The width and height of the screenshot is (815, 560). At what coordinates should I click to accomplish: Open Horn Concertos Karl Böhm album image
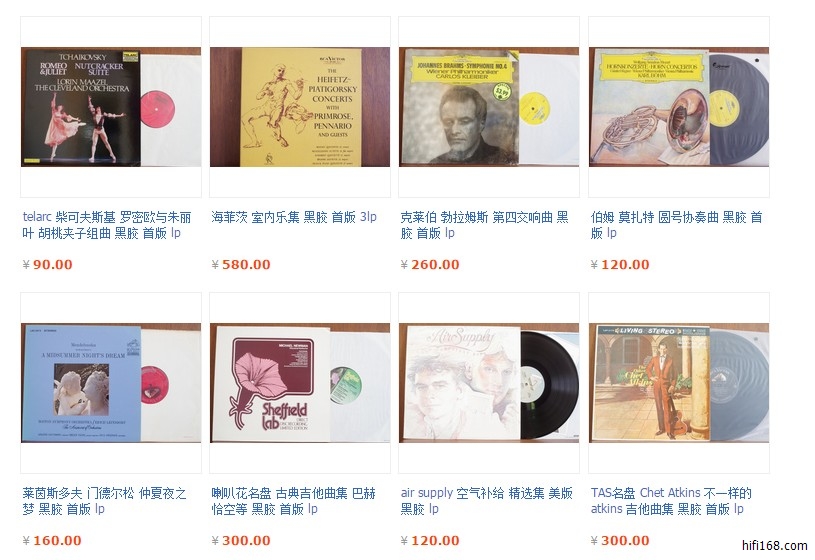tap(679, 107)
